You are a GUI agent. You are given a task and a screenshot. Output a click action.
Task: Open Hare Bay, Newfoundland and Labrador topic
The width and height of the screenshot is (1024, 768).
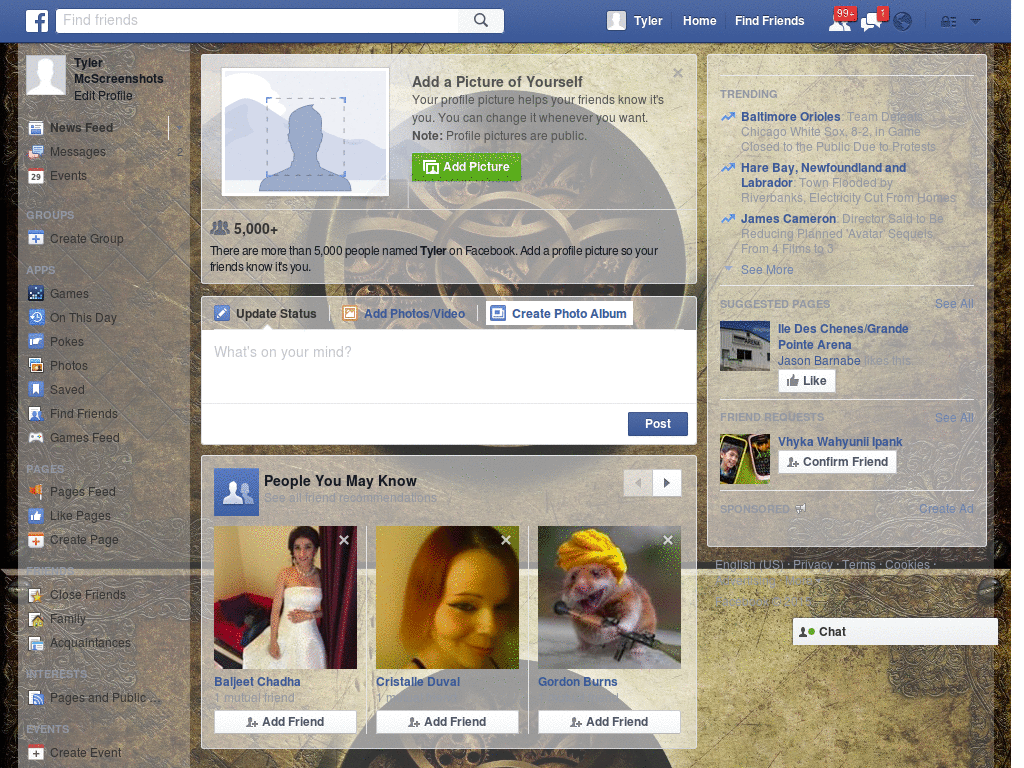pyautogui.click(x=823, y=175)
